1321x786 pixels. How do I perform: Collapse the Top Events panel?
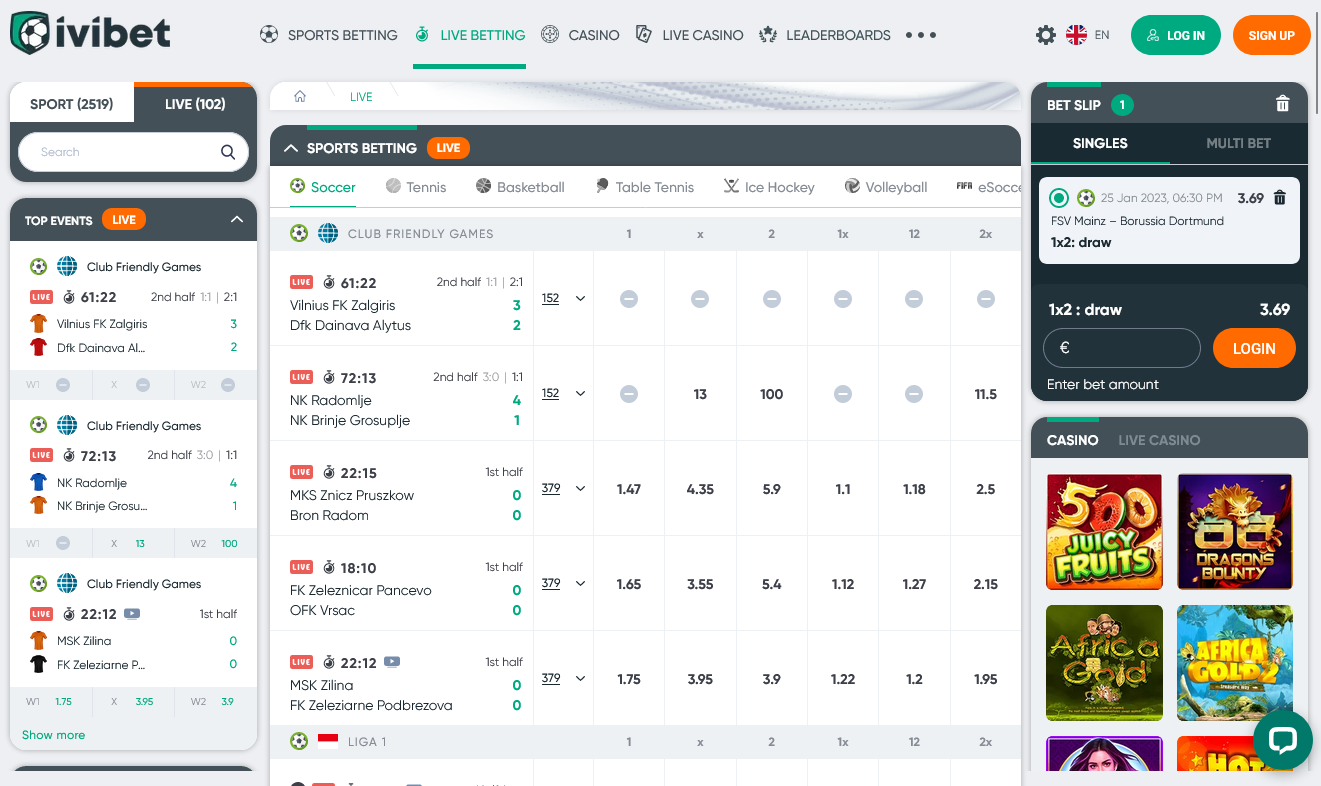[237, 220]
